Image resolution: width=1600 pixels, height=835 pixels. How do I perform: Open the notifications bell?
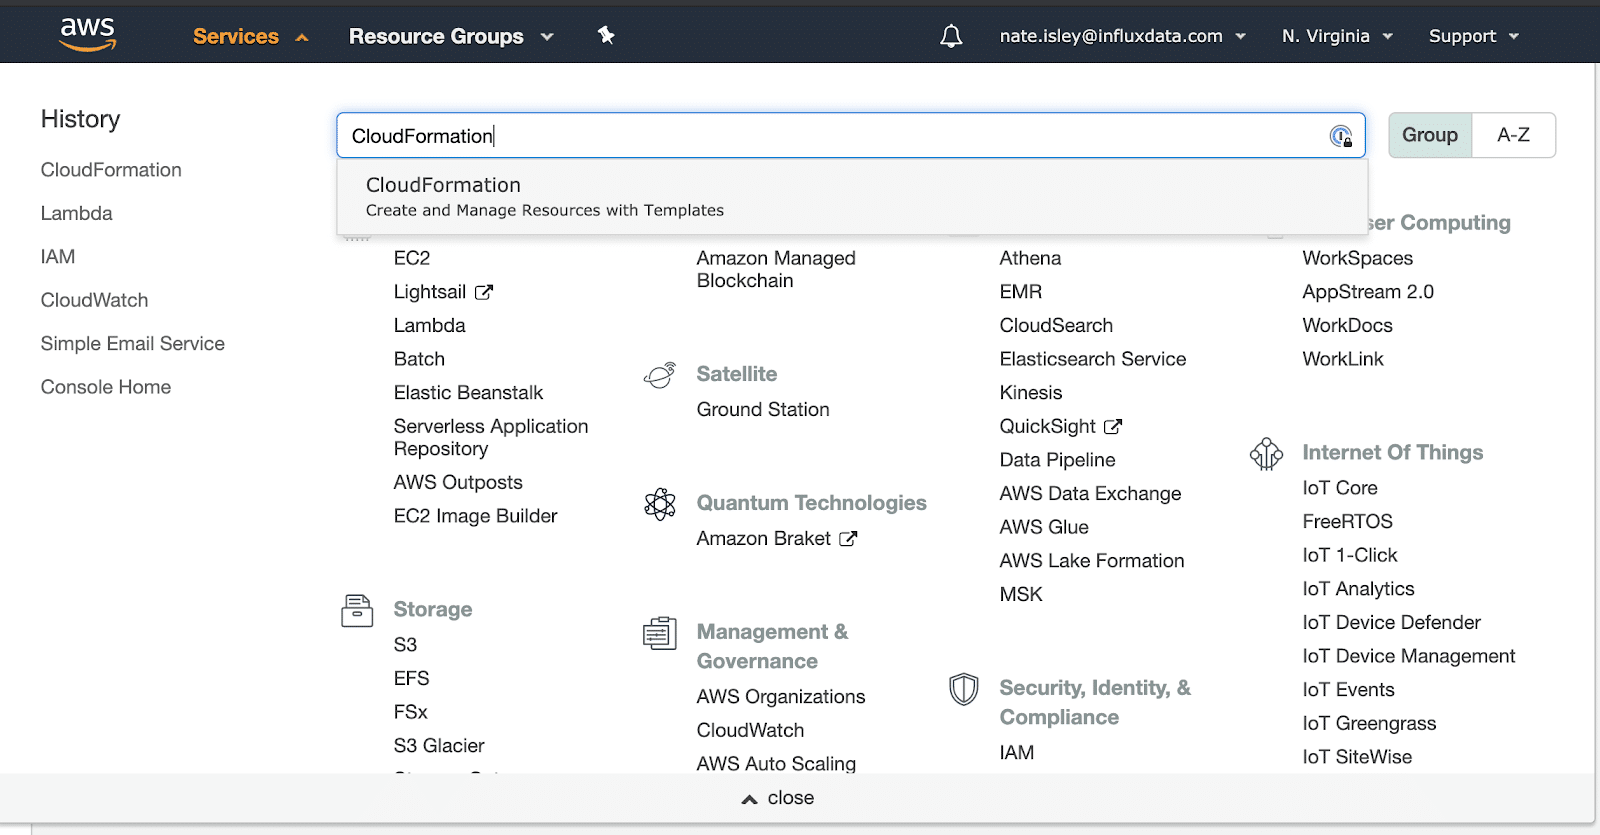pos(951,37)
